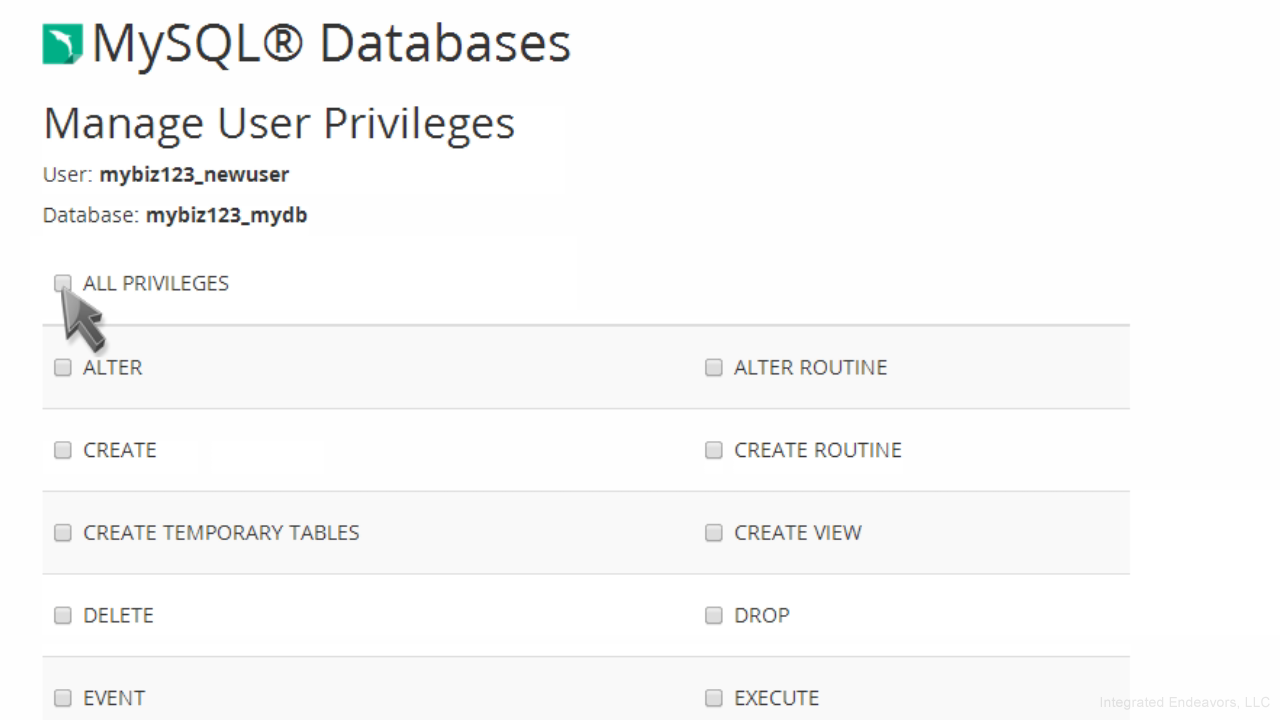Toggle the CREATE privilege checkbox
The image size is (1280, 720).
(x=63, y=450)
